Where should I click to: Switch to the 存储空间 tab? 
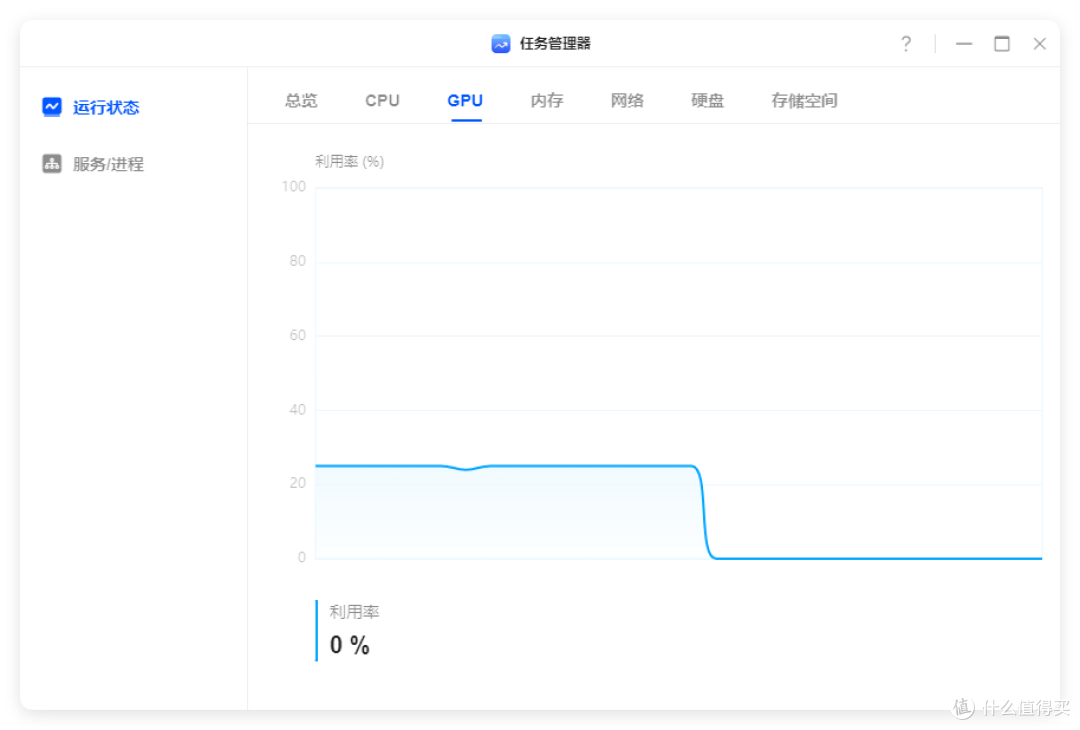pos(804,101)
